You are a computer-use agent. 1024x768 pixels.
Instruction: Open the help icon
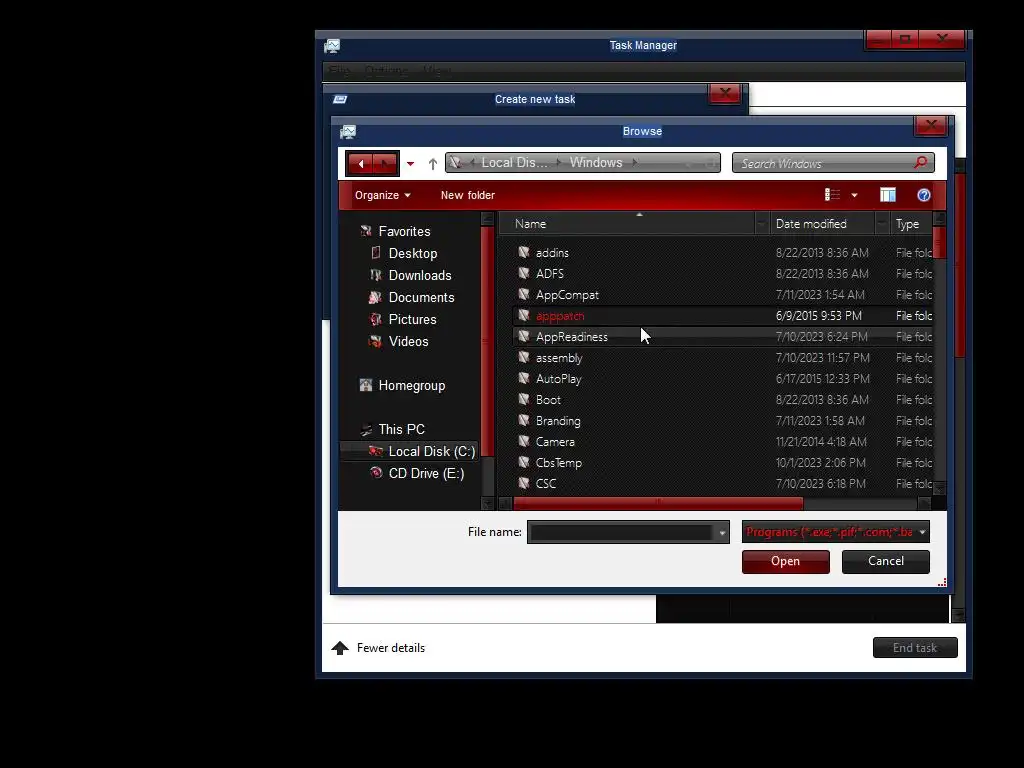tap(923, 195)
